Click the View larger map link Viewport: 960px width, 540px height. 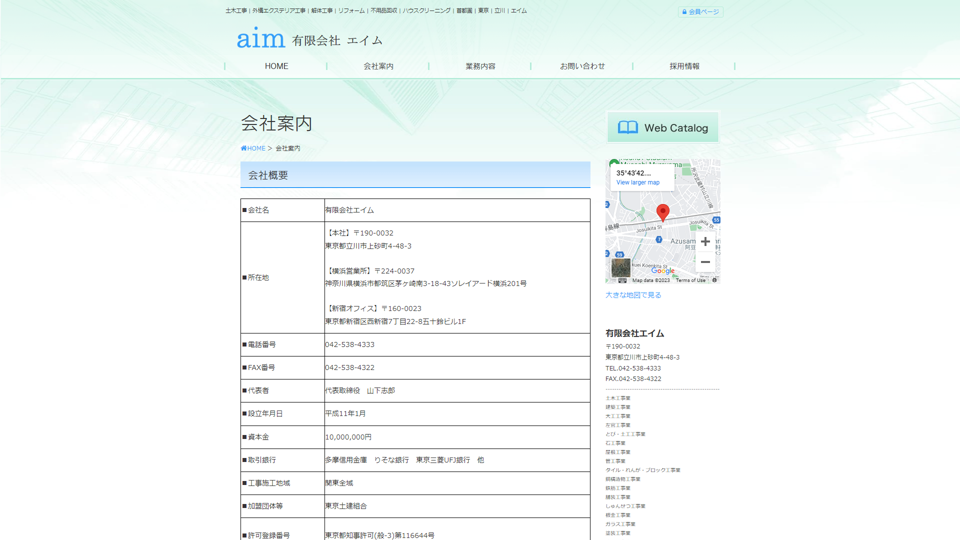[638, 183]
